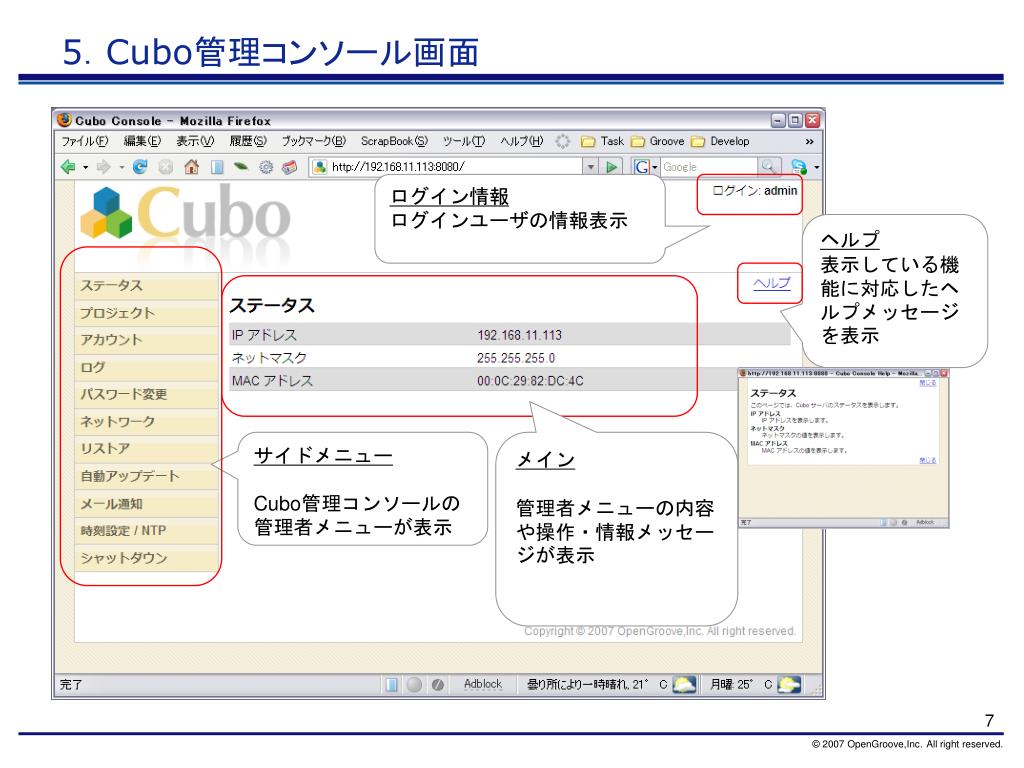Screen dimensions: 1024x768
Task: Open the Task bookmark folder
Action: (x=603, y=141)
